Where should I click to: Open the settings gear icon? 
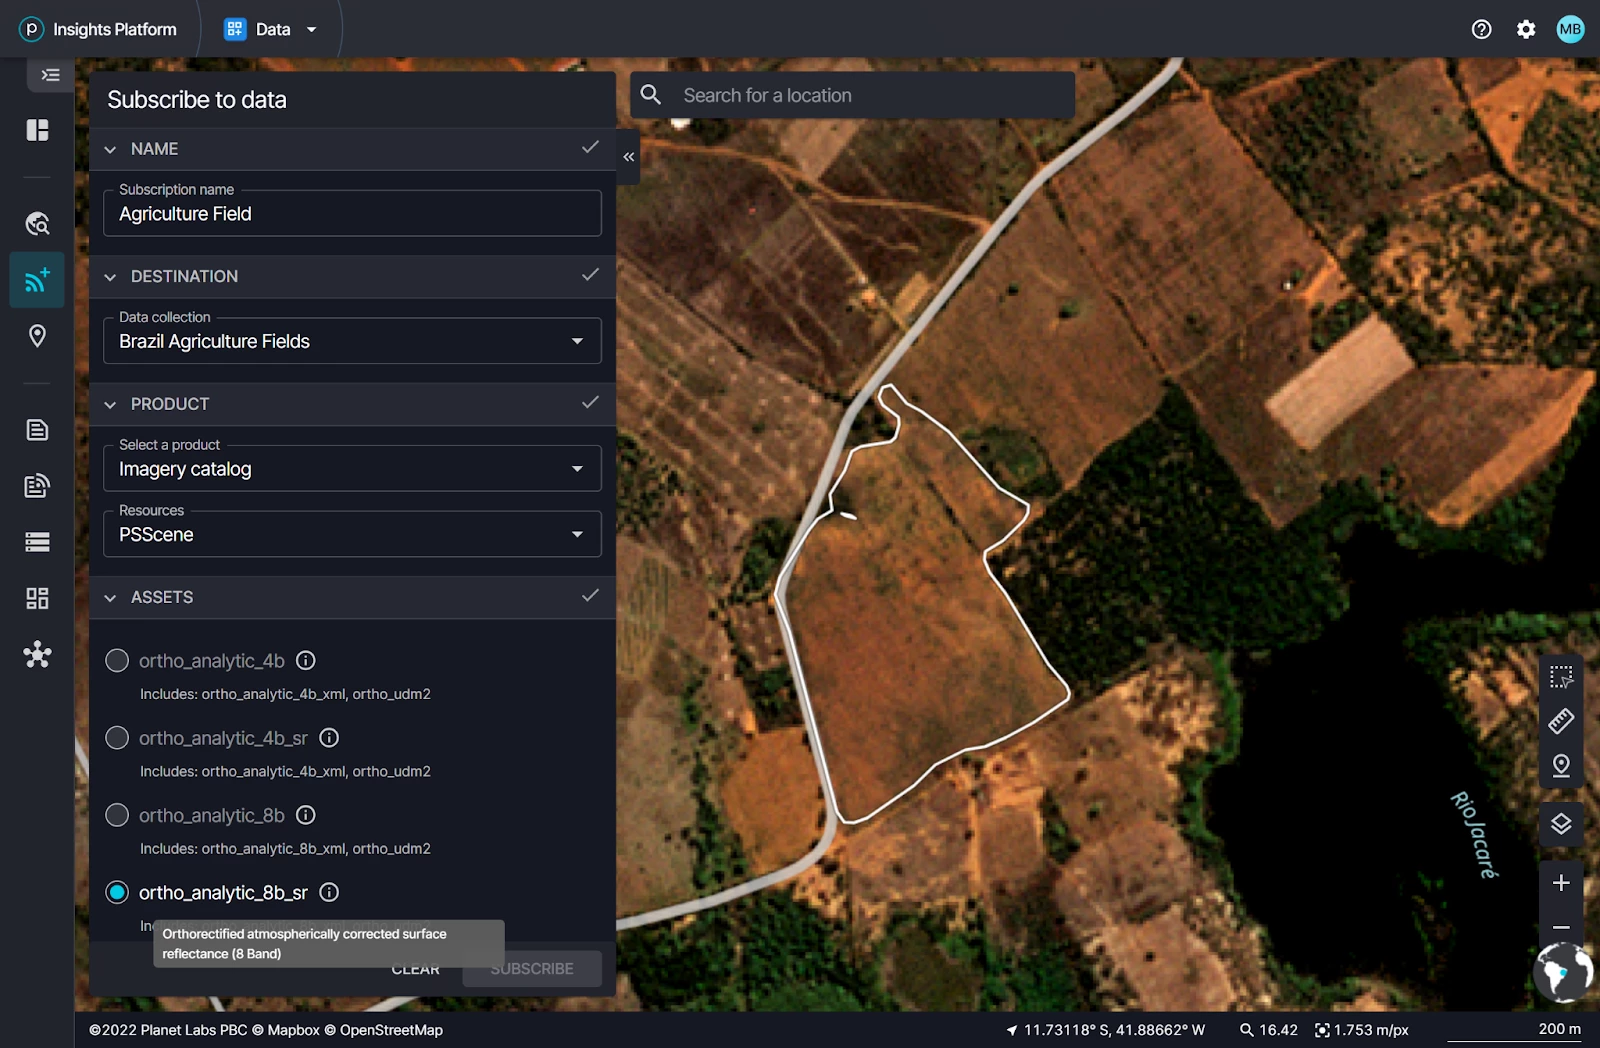click(x=1526, y=29)
